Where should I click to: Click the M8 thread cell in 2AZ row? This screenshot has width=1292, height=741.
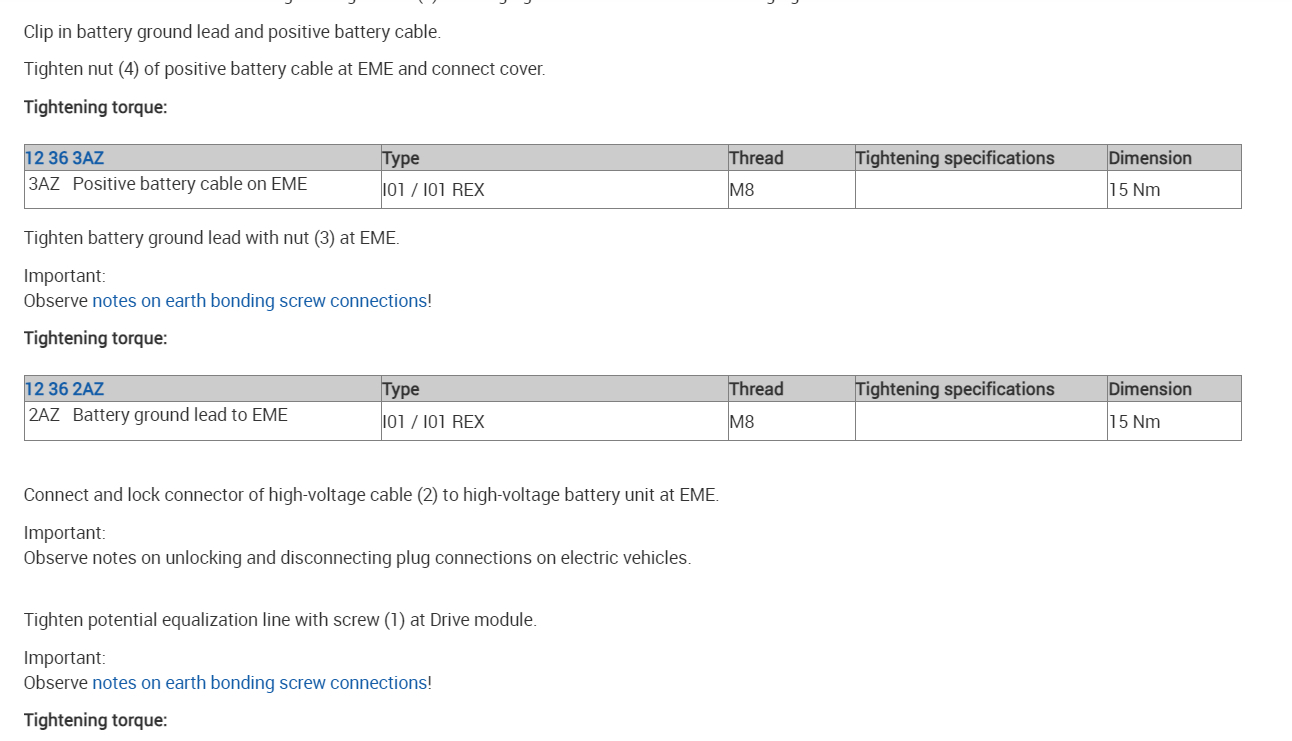(742, 422)
